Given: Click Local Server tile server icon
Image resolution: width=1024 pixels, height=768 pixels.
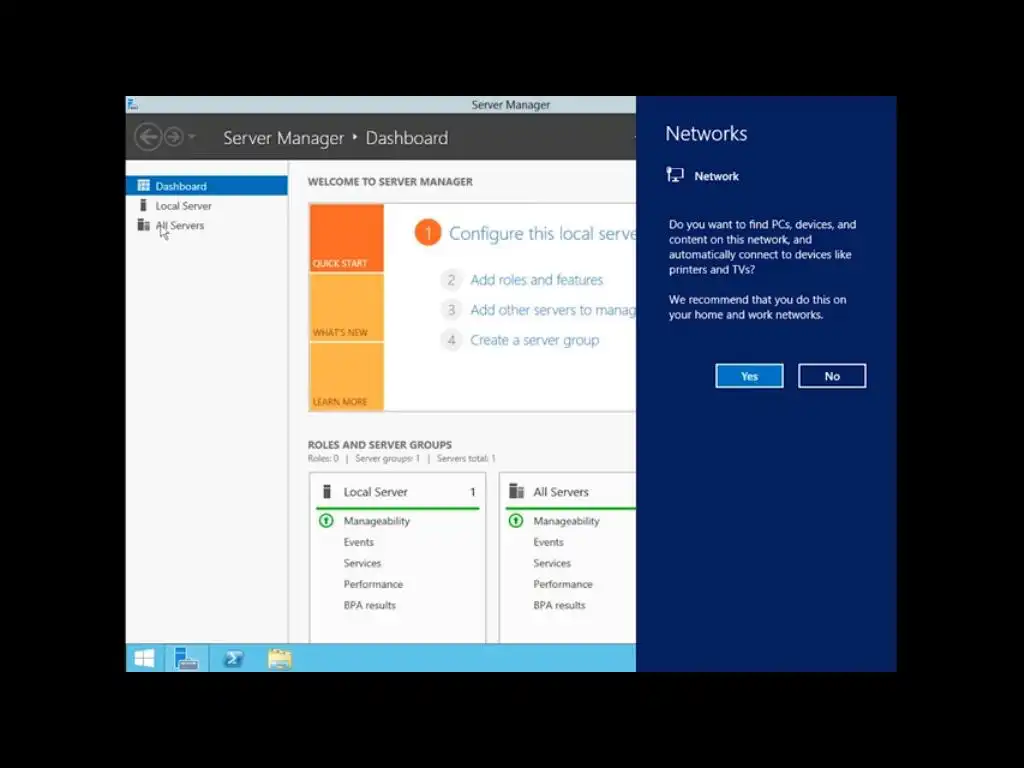Looking at the screenshot, I should coord(327,491).
